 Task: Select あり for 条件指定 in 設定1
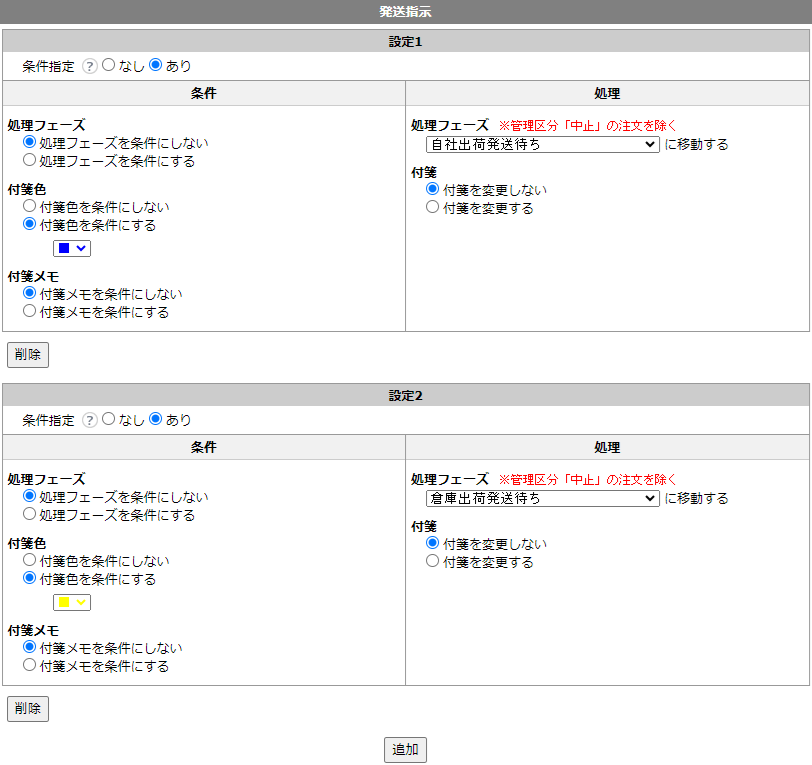(155, 65)
